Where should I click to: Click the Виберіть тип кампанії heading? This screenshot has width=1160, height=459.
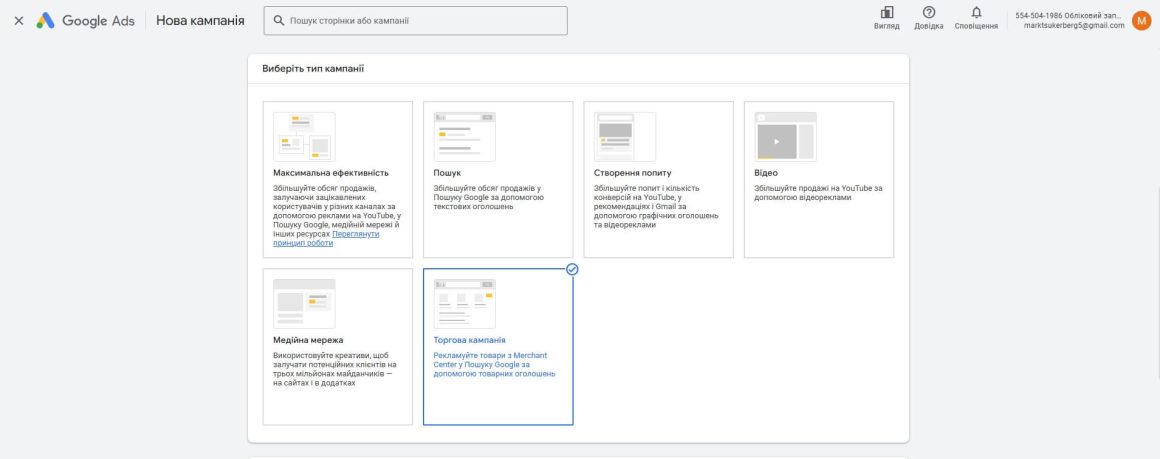tap(313, 69)
